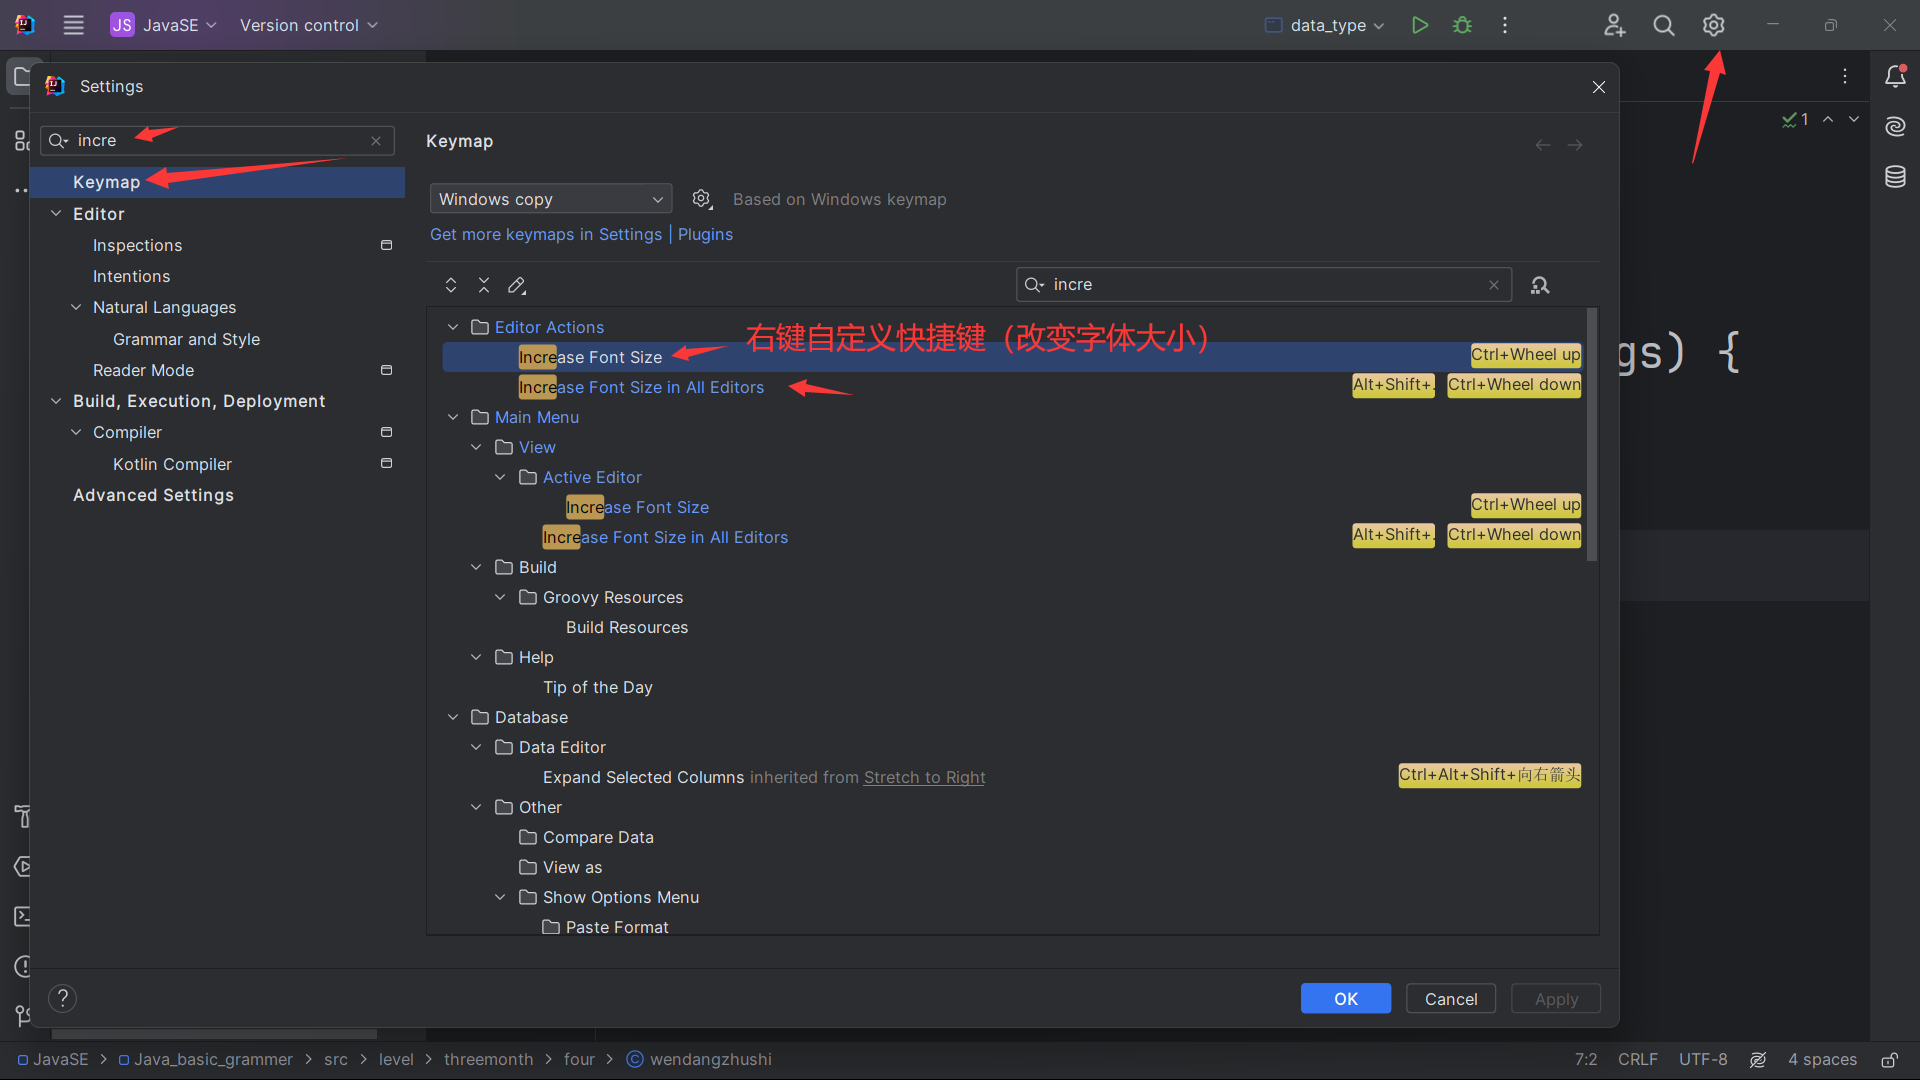1920x1080 pixels.
Task: Collapse the Editor Actions tree node
Action: click(453, 327)
